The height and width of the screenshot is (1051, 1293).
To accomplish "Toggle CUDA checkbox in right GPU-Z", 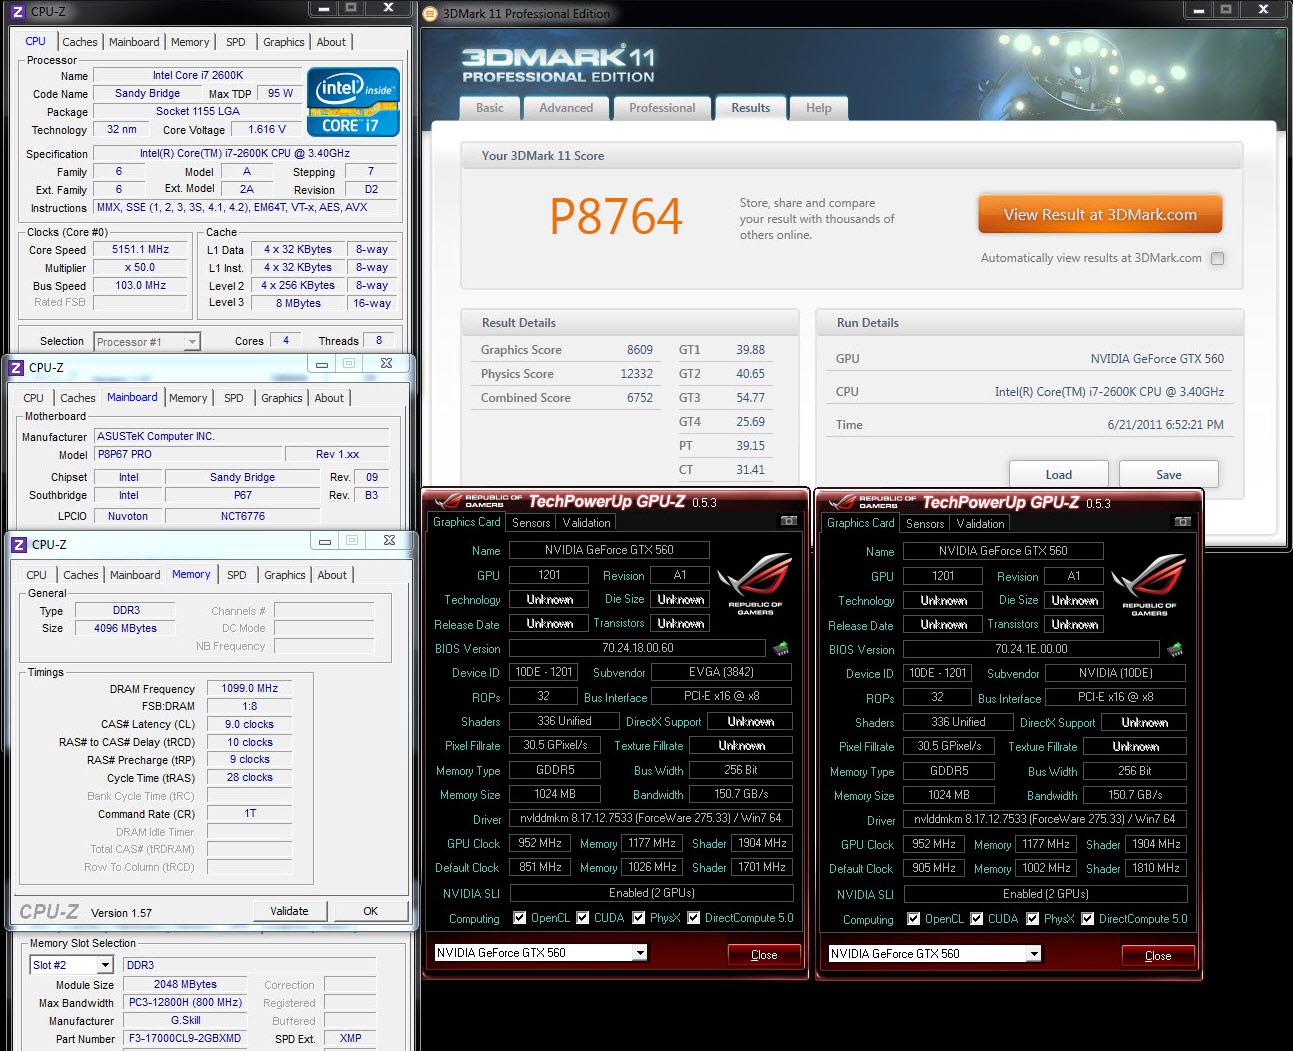I will click(x=976, y=919).
